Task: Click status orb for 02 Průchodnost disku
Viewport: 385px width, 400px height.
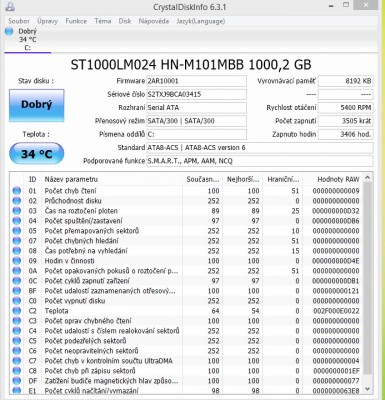Action: tap(17, 201)
